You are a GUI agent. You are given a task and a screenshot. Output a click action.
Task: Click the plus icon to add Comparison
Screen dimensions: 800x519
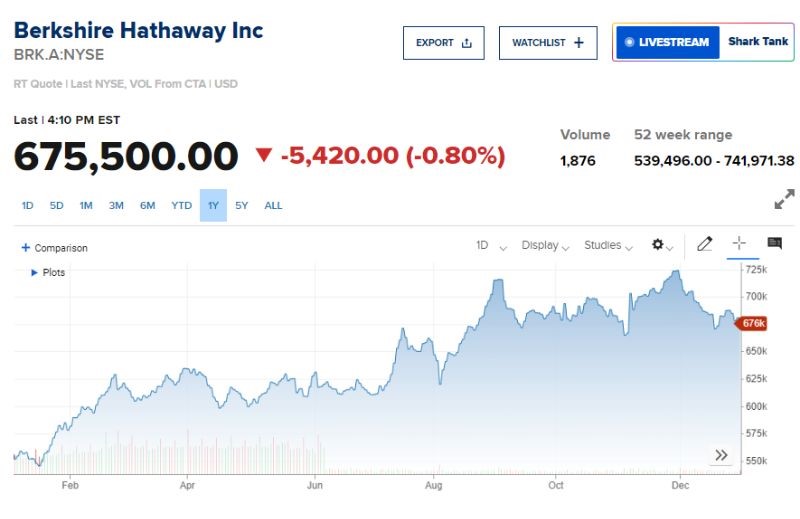pos(26,248)
